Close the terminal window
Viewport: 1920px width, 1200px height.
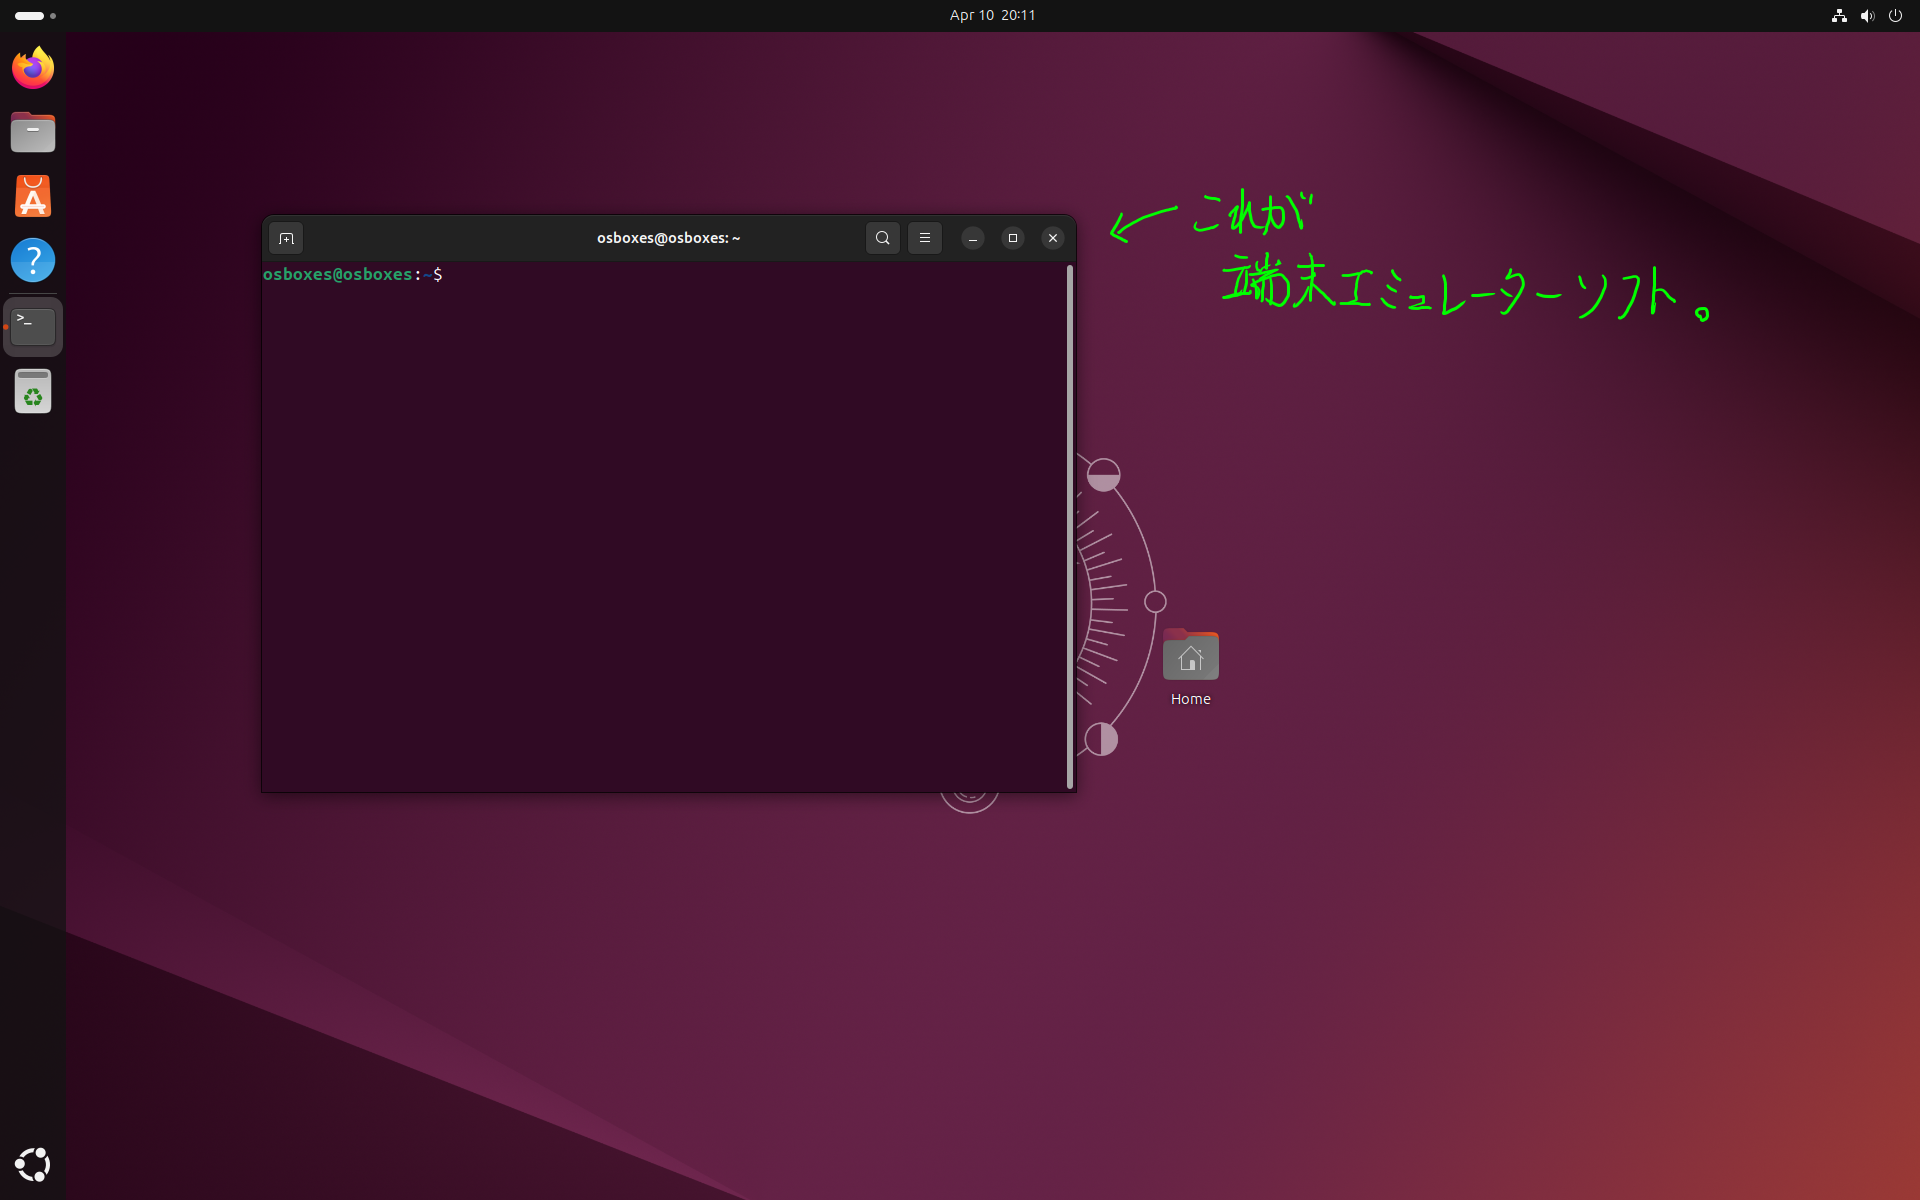[1052, 238]
